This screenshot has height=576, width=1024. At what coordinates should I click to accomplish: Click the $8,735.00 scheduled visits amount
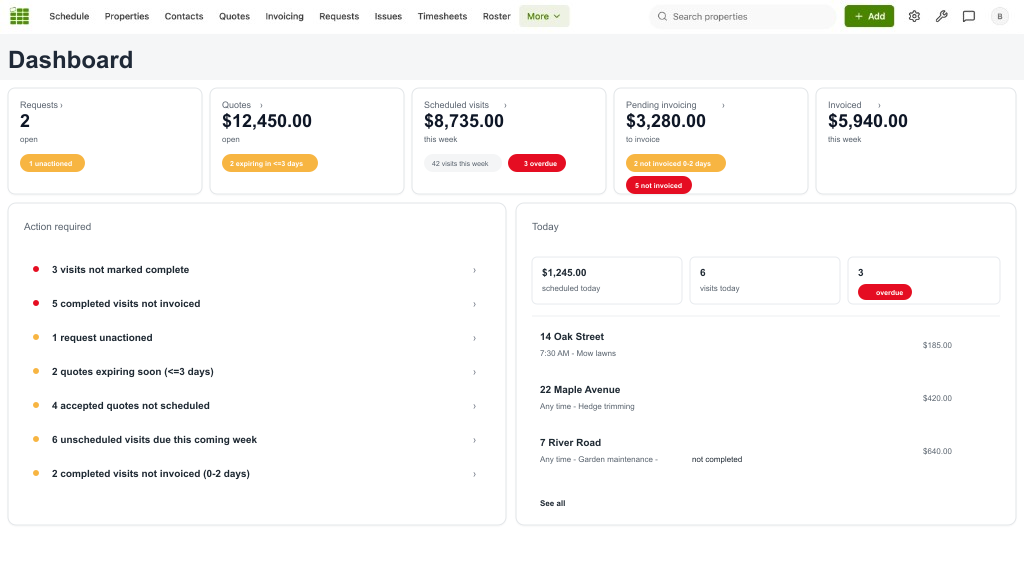click(x=464, y=121)
